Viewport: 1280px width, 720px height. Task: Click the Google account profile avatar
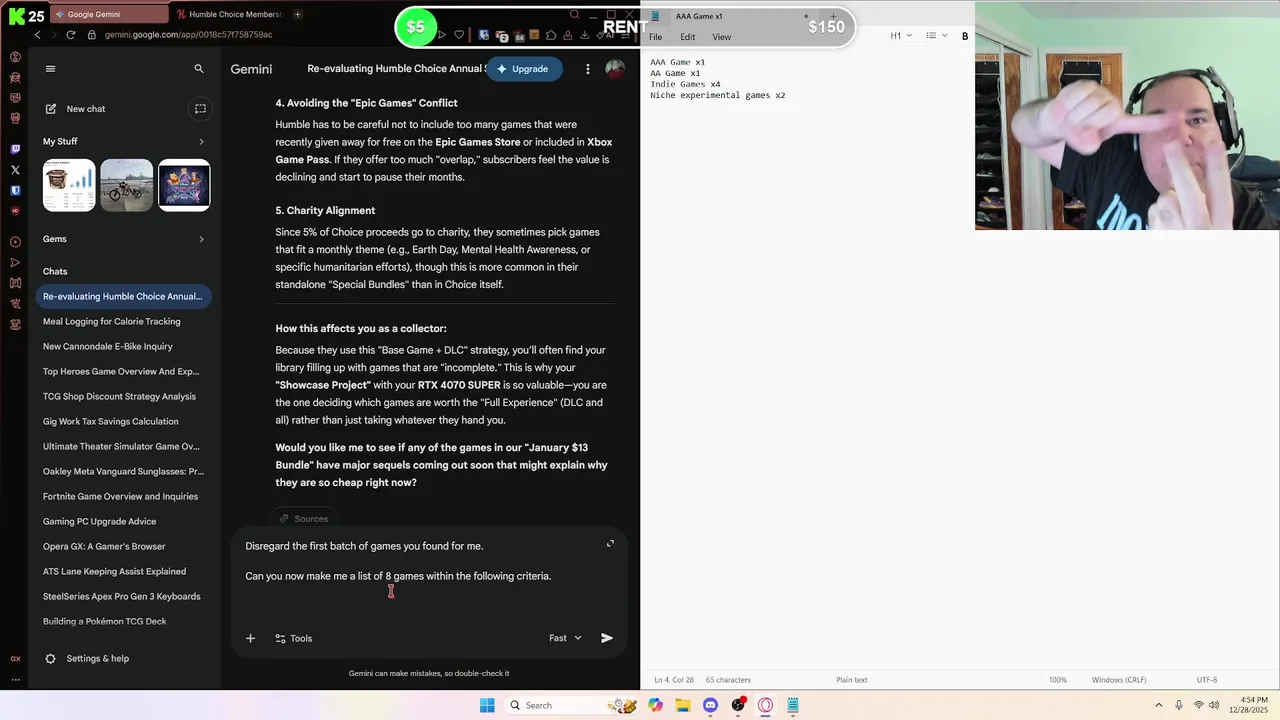tap(615, 69)
